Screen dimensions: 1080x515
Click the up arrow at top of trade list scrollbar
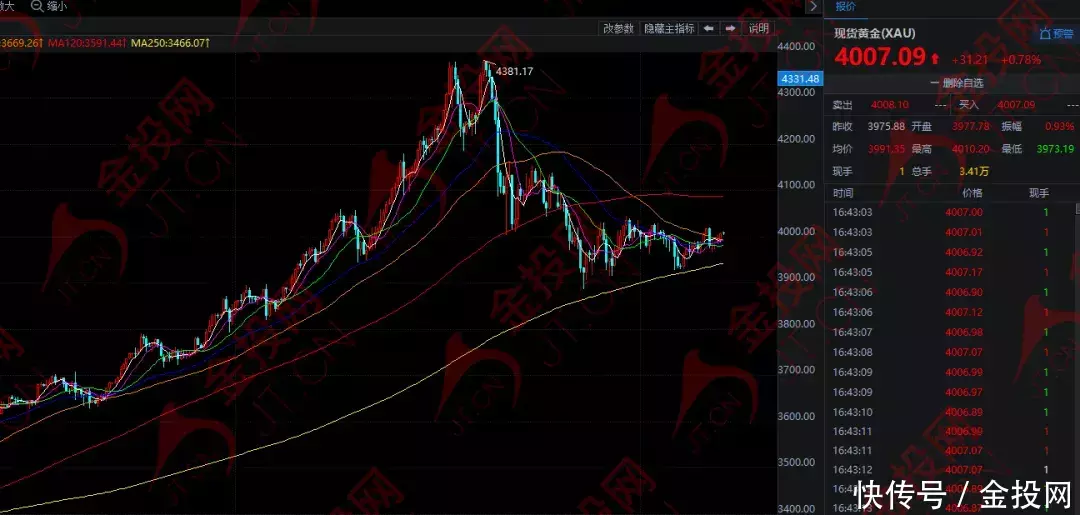click(1075, 207)
